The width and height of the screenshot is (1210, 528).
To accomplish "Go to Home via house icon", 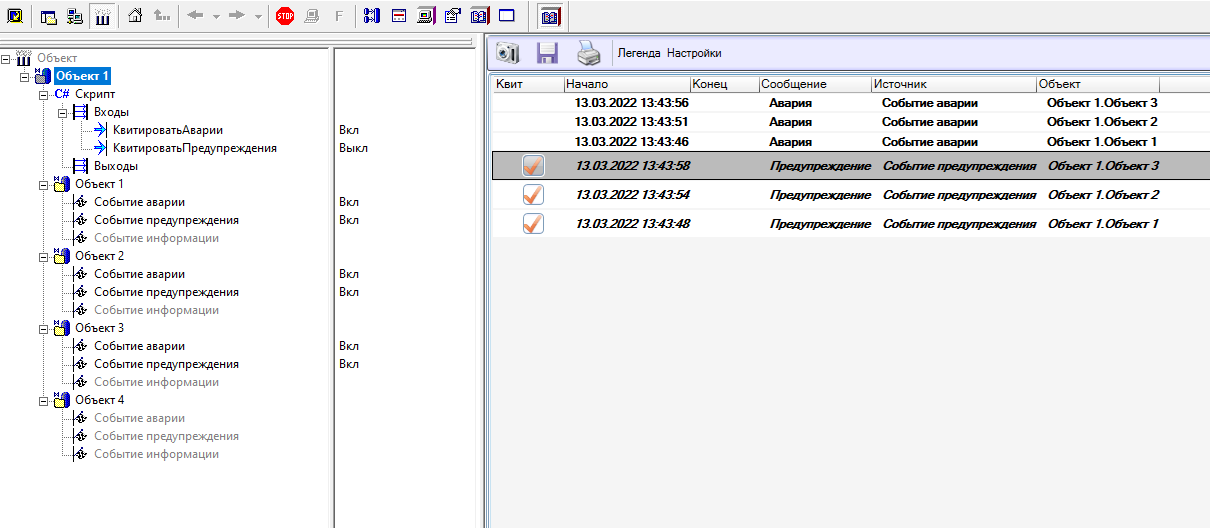I will (x=135, y=16).
